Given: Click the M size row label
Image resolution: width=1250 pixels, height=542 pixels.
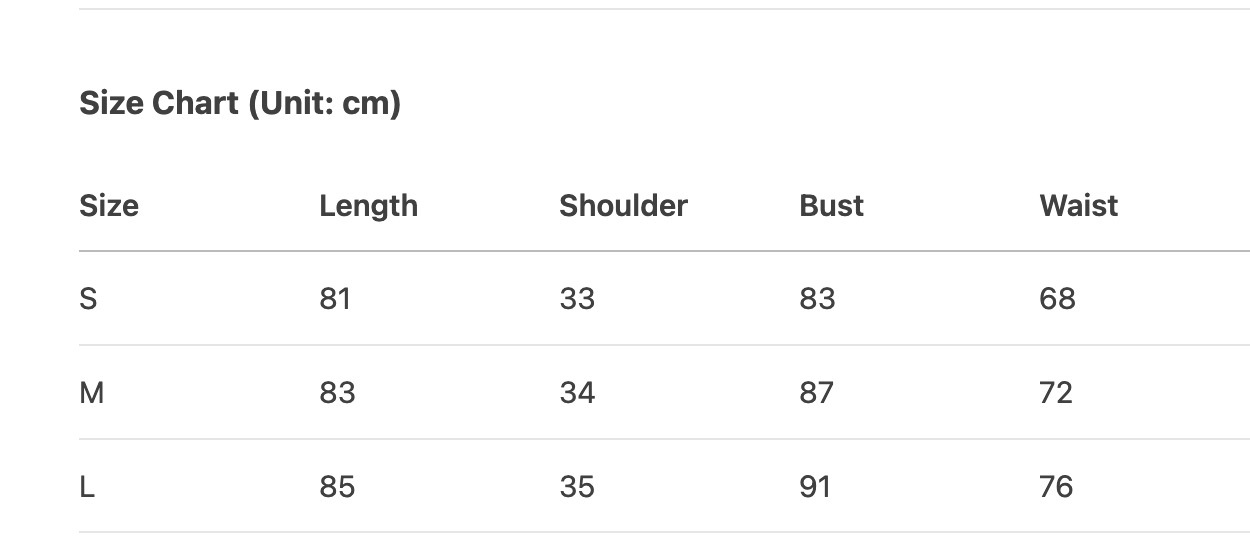Looking at the screenshot, I should tap(91, 393).
